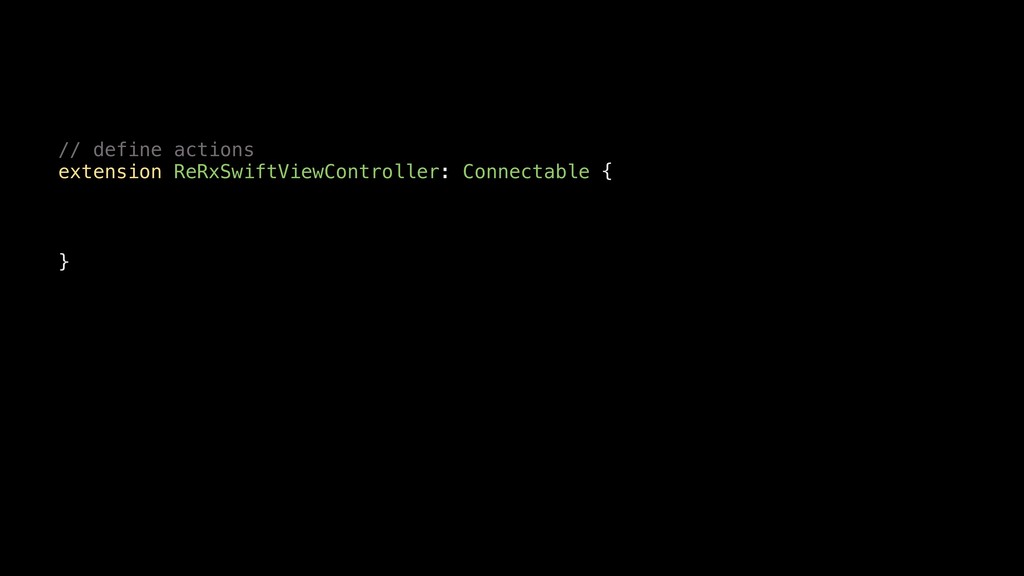The height and width of the screenshot is (576, 1024).
Task: Click "View" inside ReRxSwiftViewController
Action: [300, 172]
